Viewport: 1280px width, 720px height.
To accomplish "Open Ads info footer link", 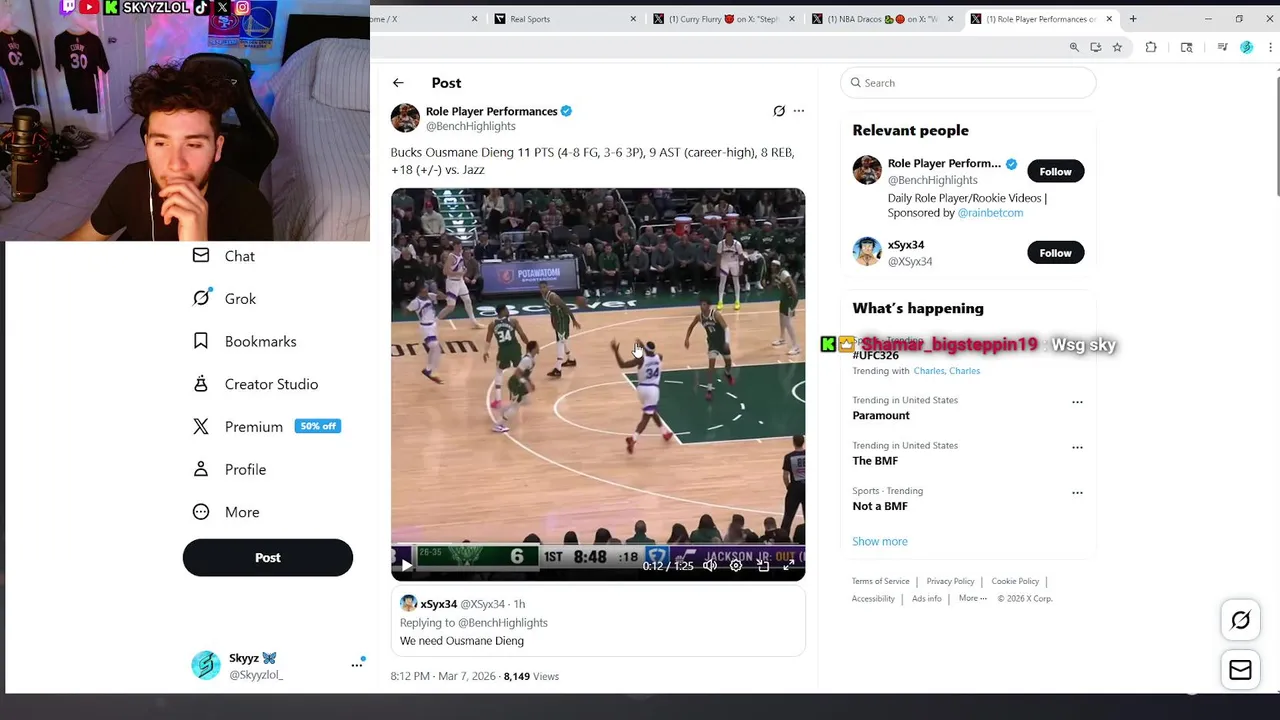I will point(927,598).
